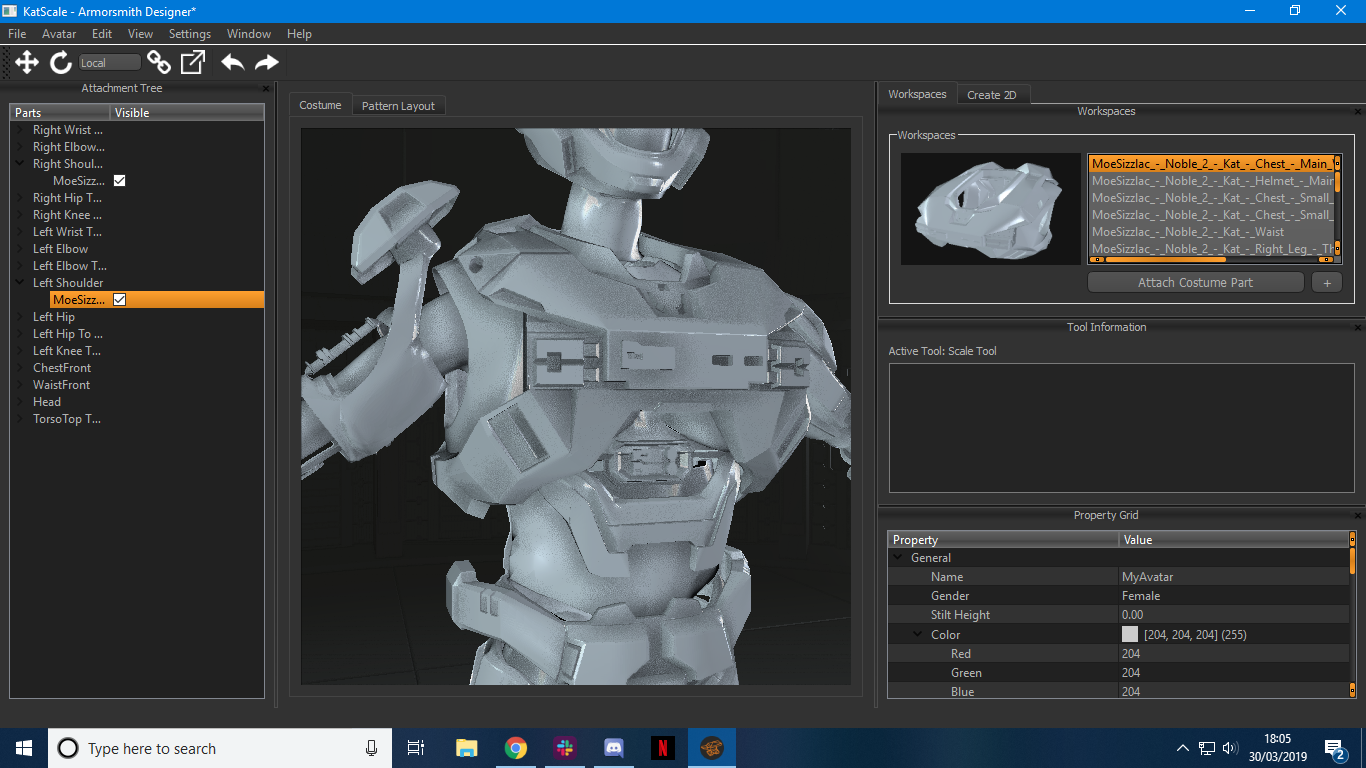Open the View menu
The image size is (1366, 768).
(x=140, y=34)
